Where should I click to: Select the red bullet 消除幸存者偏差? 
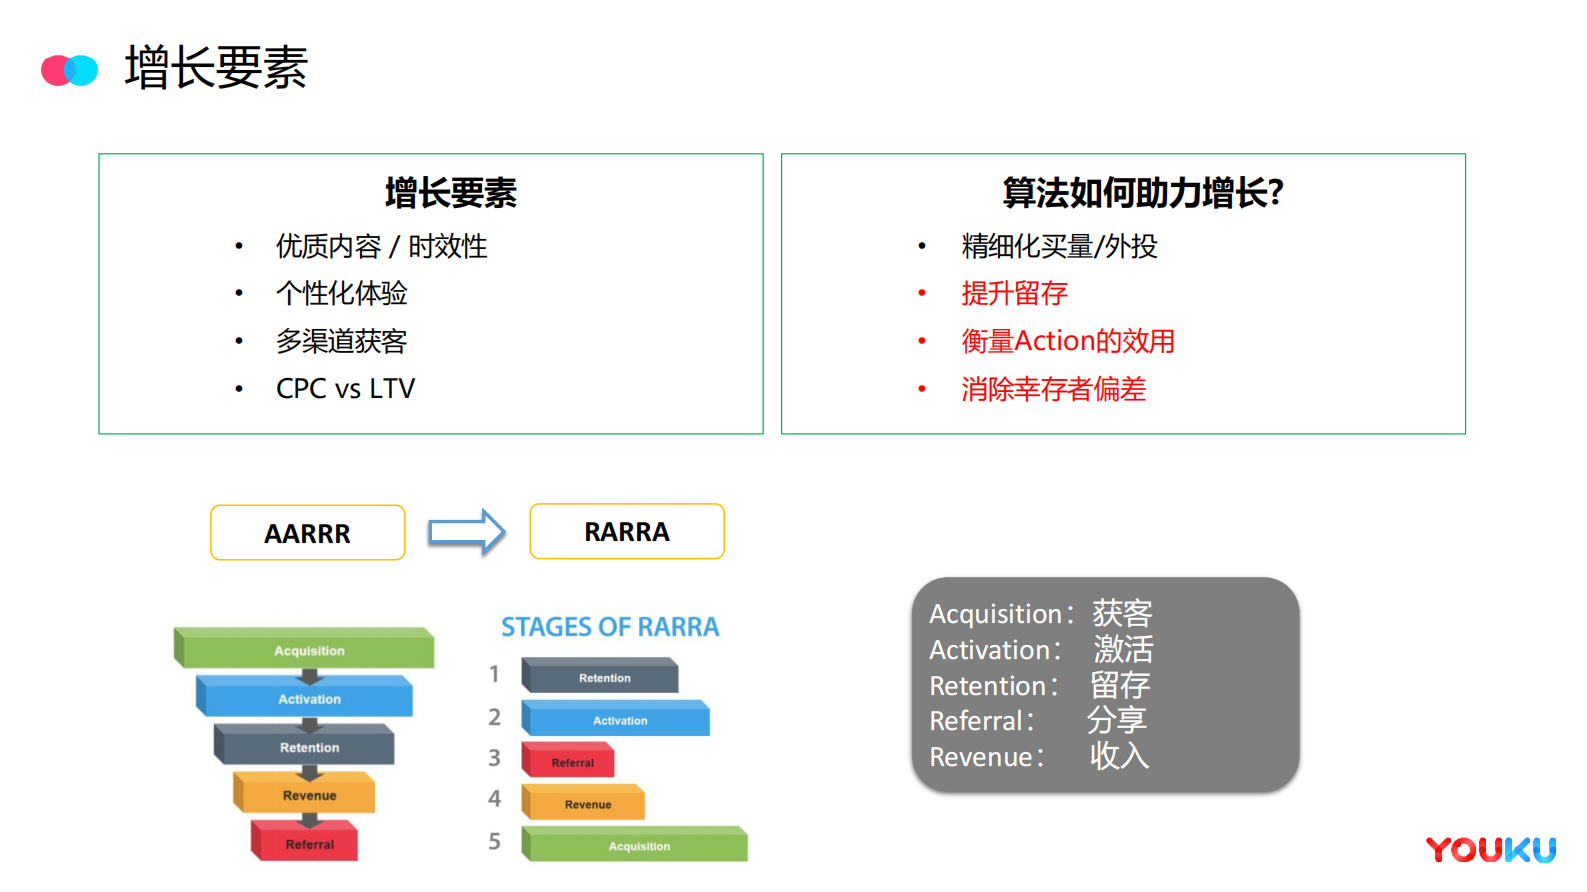tap(1053, 389)
